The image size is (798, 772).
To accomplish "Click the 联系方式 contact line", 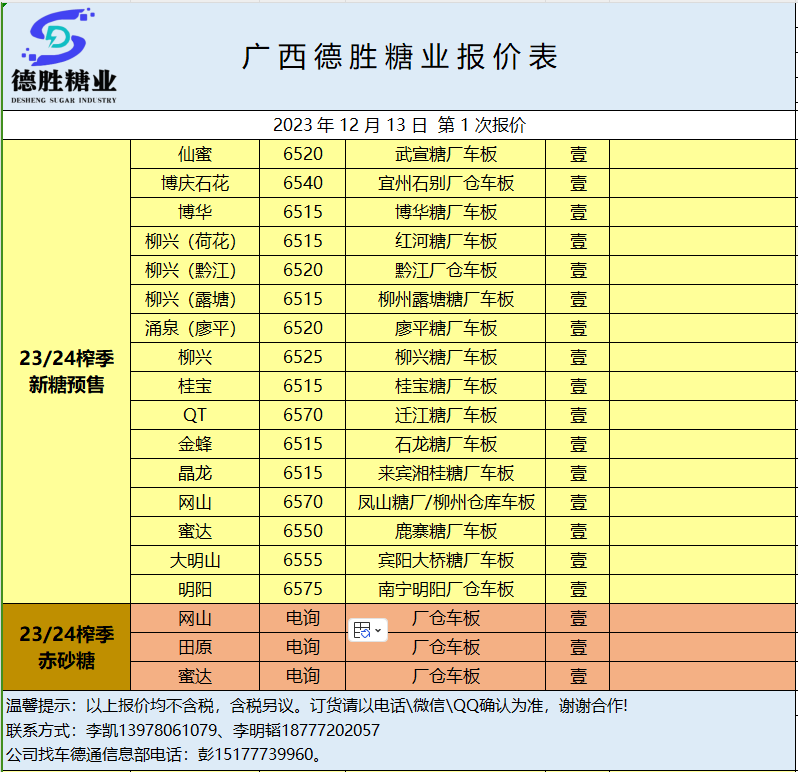I will [193, 730].
